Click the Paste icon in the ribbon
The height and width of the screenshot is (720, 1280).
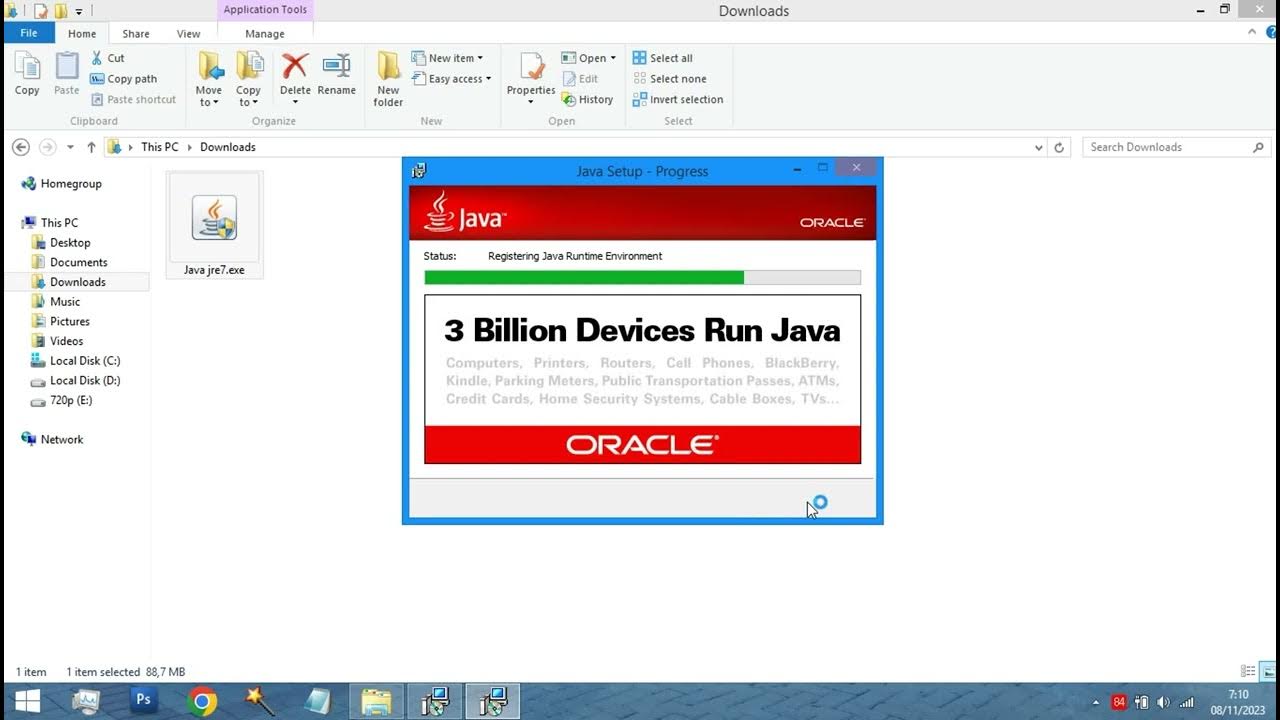[66, 74]
